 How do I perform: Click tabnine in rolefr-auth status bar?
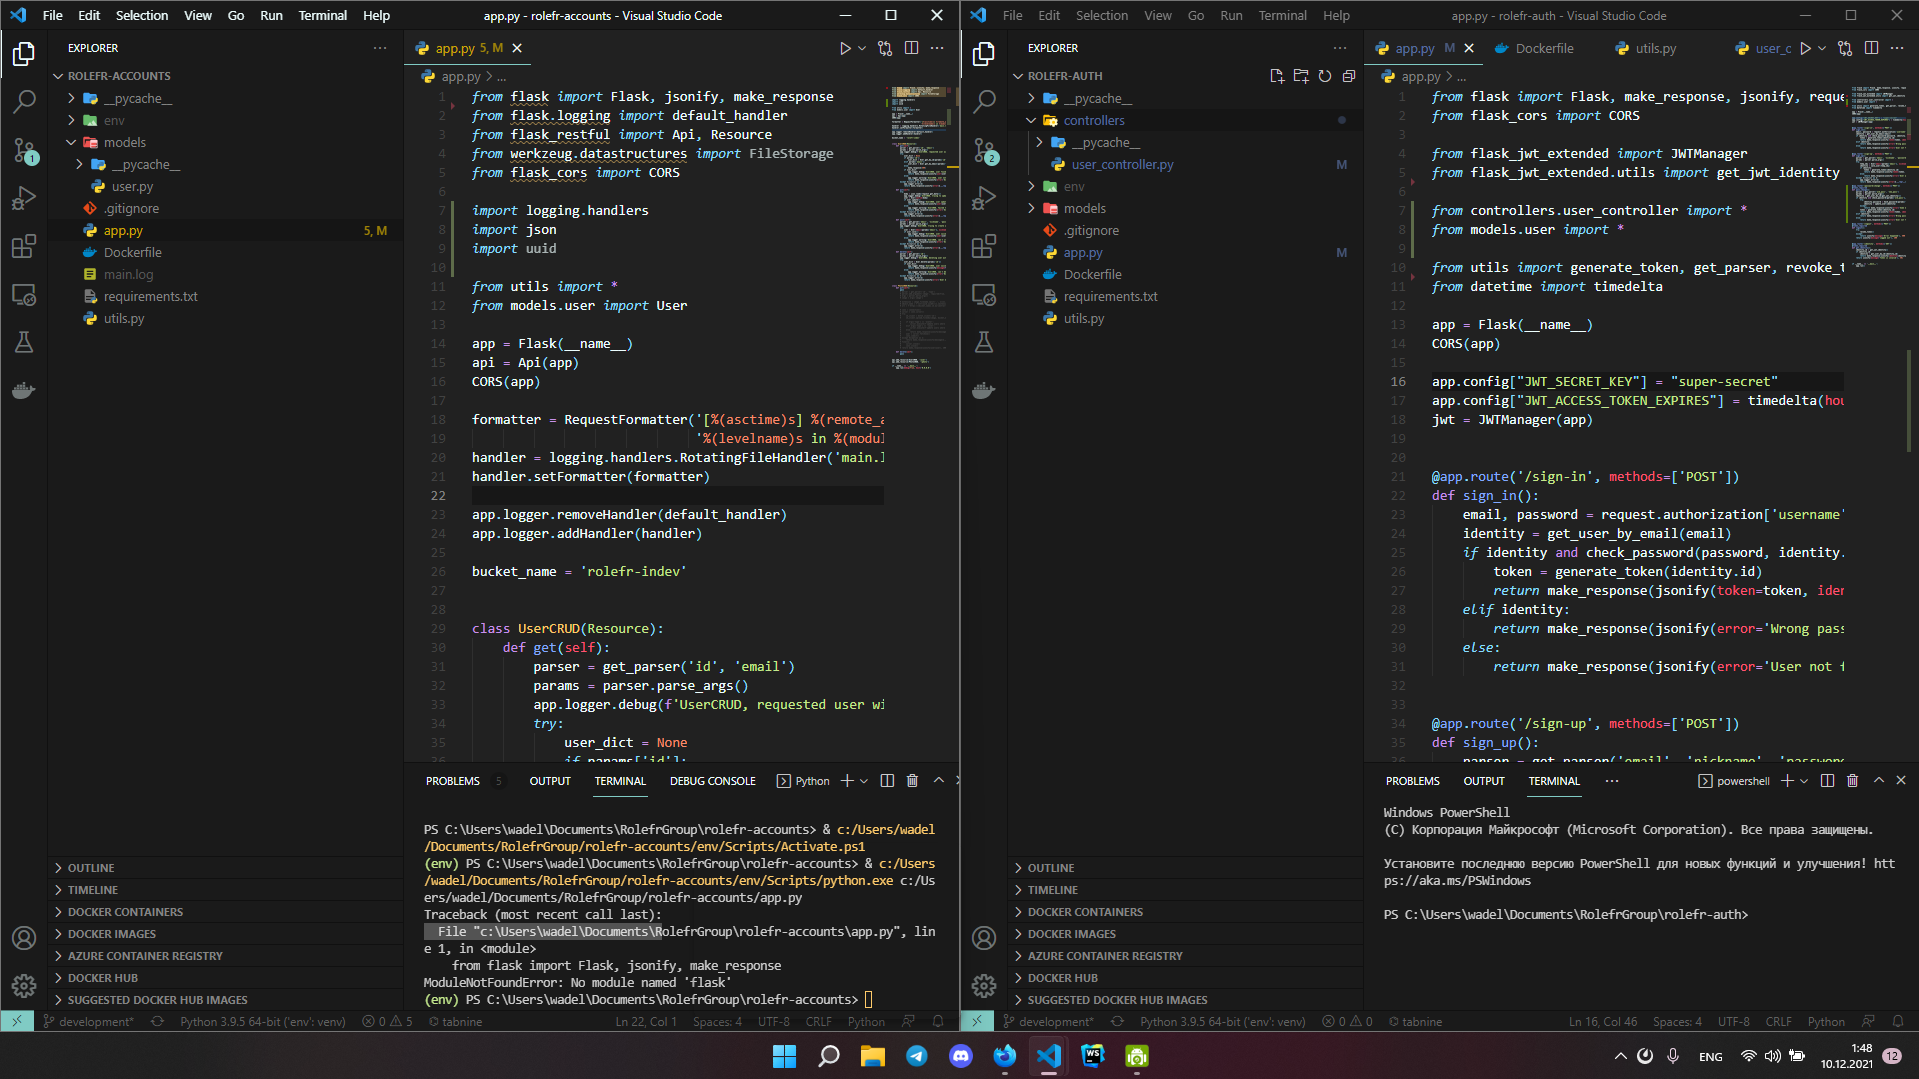point(1415,1022)
